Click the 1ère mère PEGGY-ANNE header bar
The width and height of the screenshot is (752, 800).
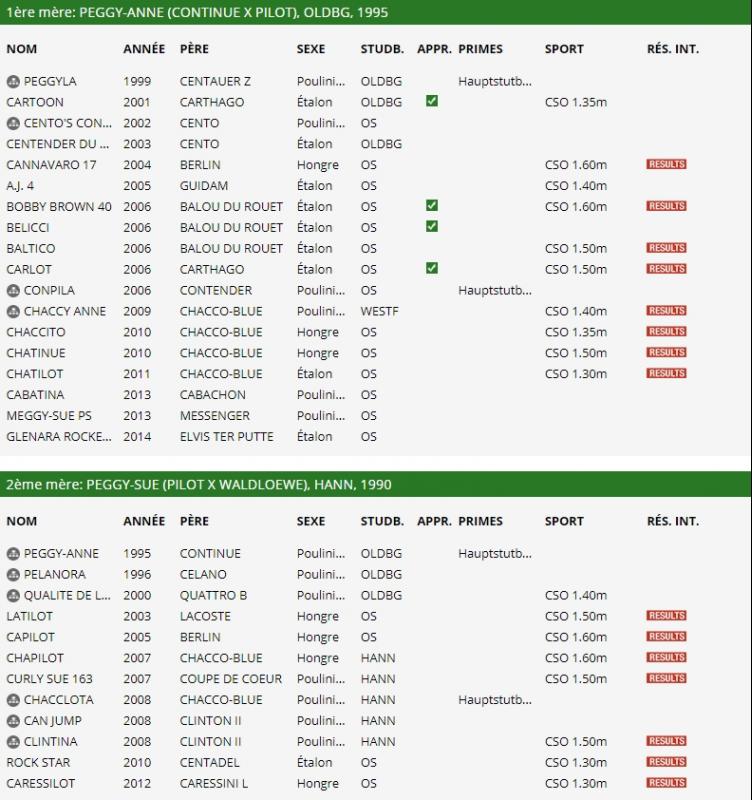click(x=376, y=12)
